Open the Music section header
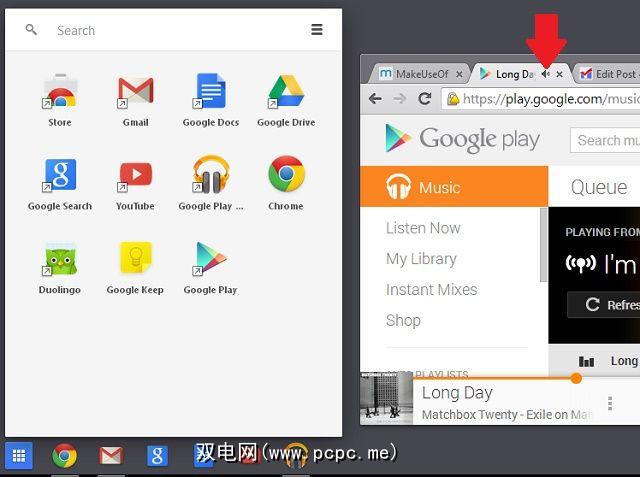This screenshot has height=477, width=640. [x=454, y=186]
